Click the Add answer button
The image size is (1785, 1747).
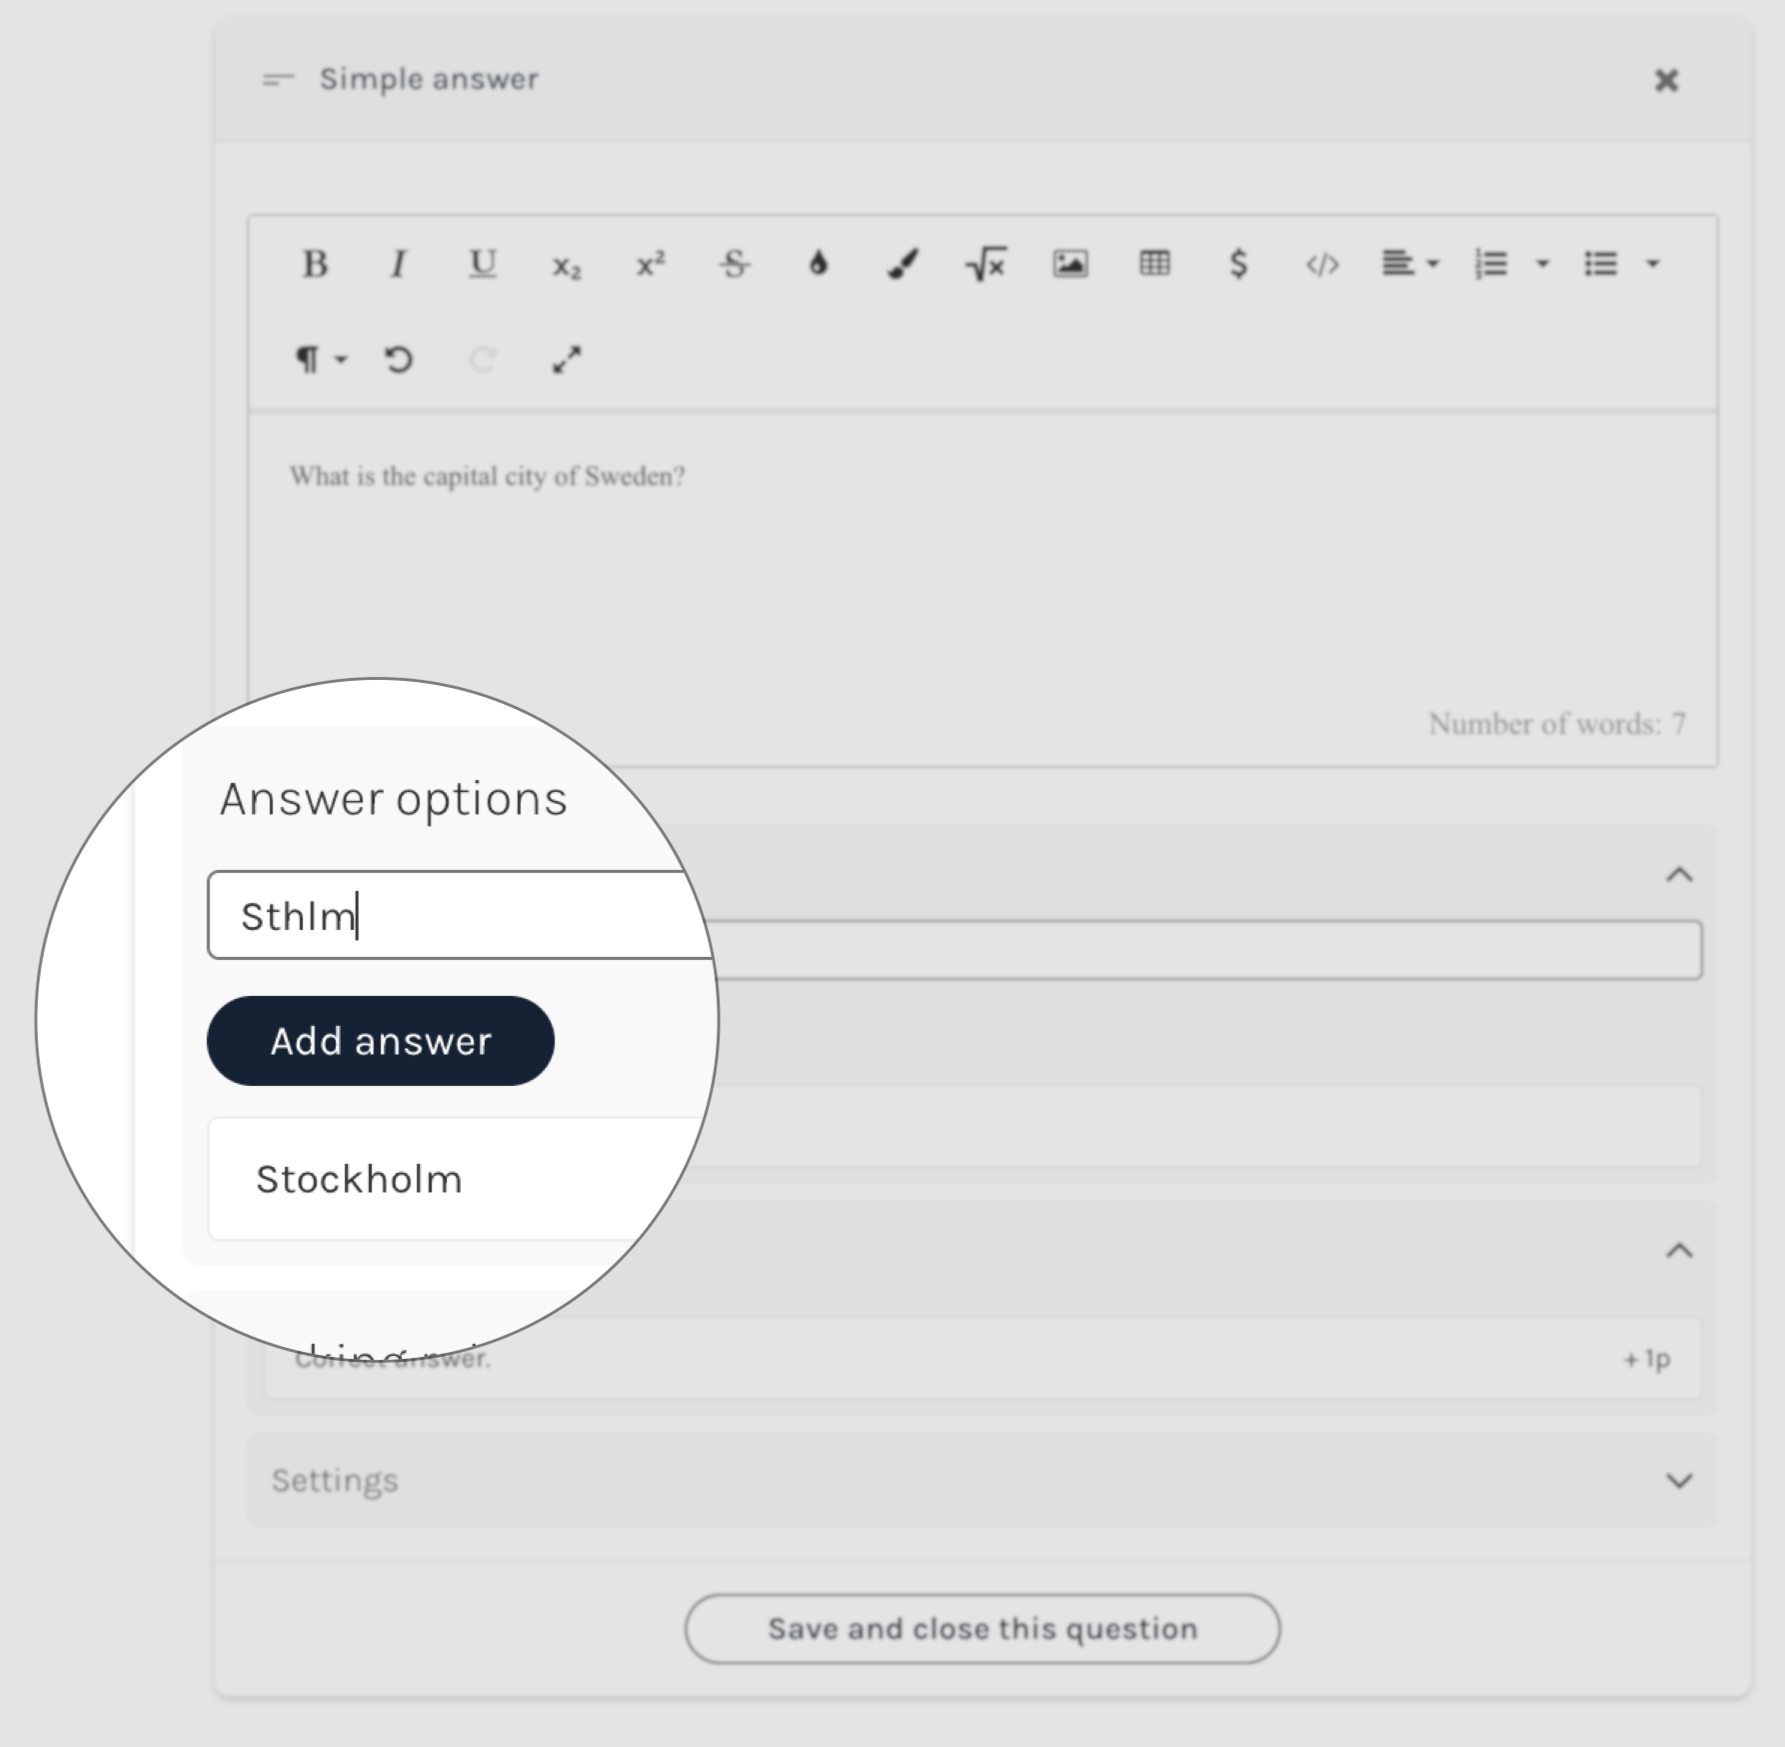[380, 1041]
